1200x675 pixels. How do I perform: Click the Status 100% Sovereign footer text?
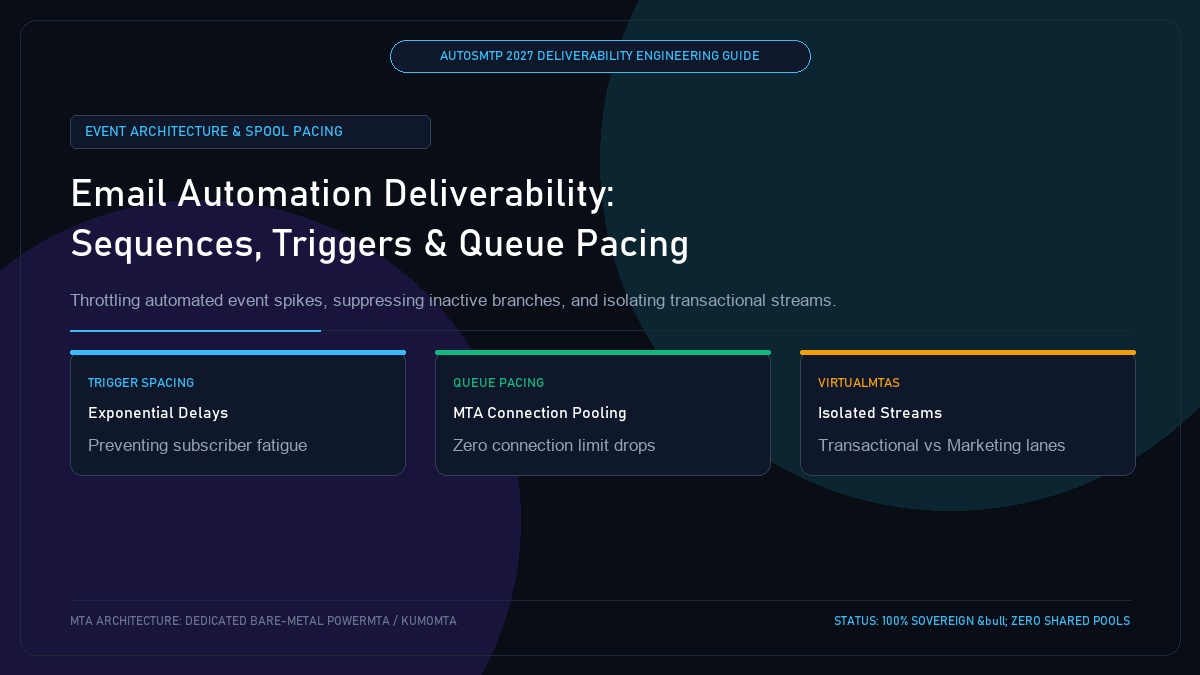click(x=982, y=621)
